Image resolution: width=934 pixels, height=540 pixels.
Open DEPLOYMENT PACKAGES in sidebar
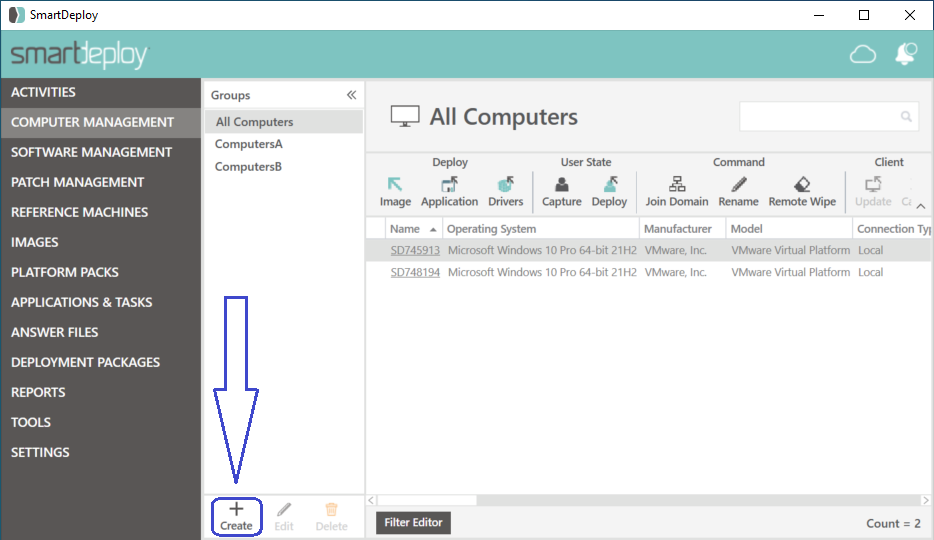tap(101, 362)
